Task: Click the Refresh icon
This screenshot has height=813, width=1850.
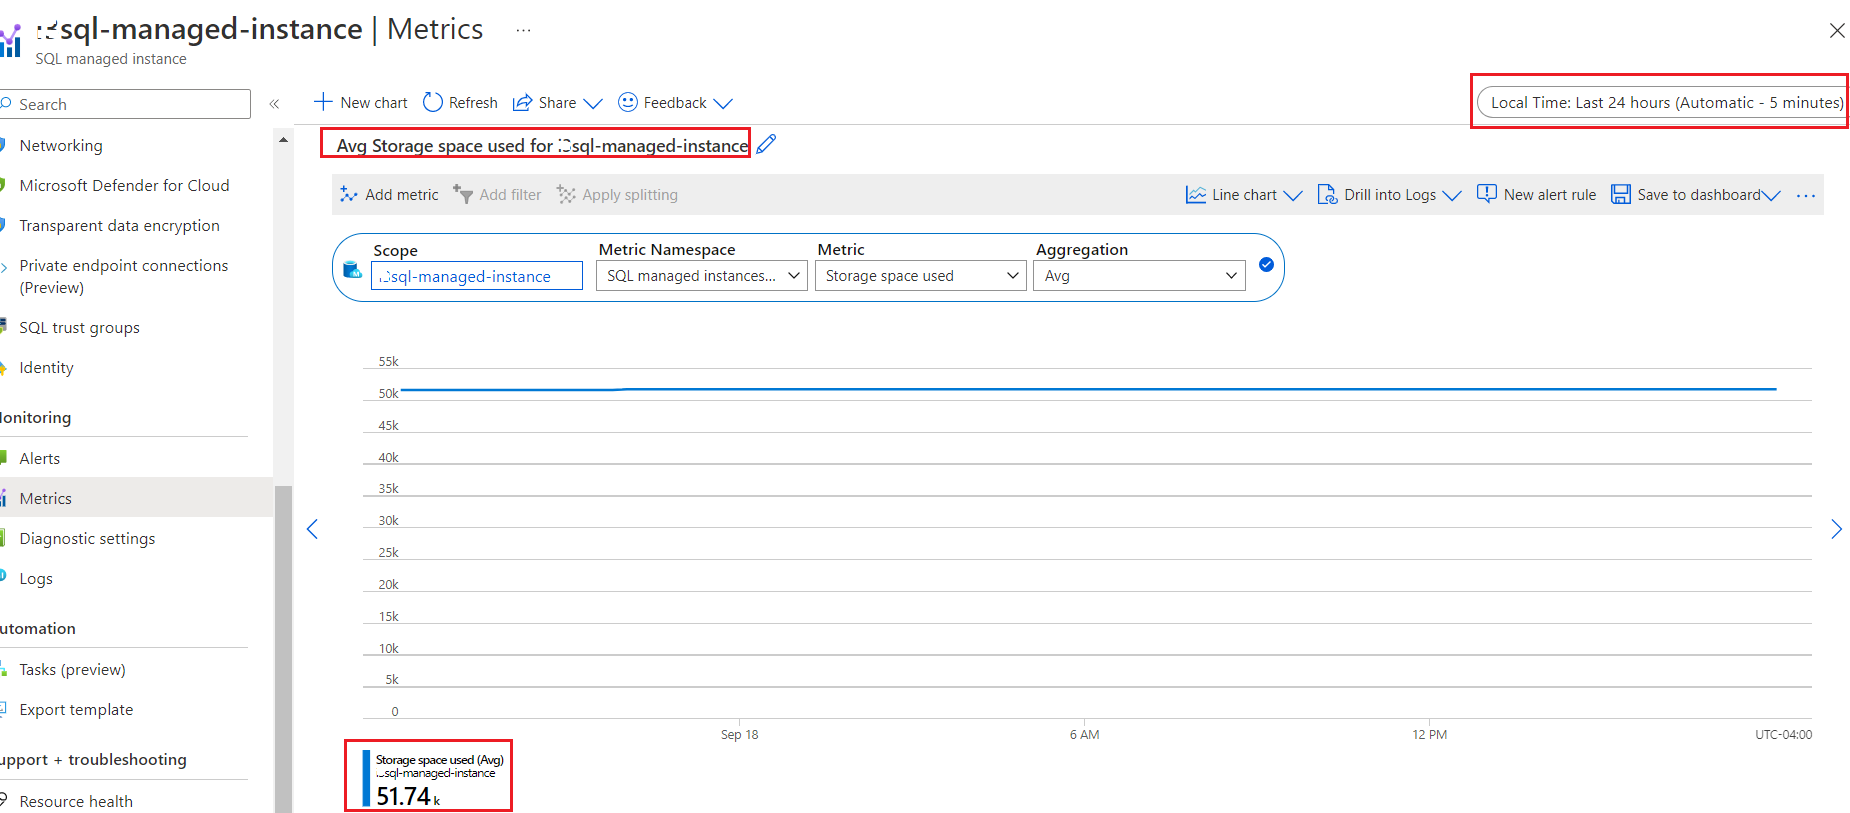Action: point(433,102)
